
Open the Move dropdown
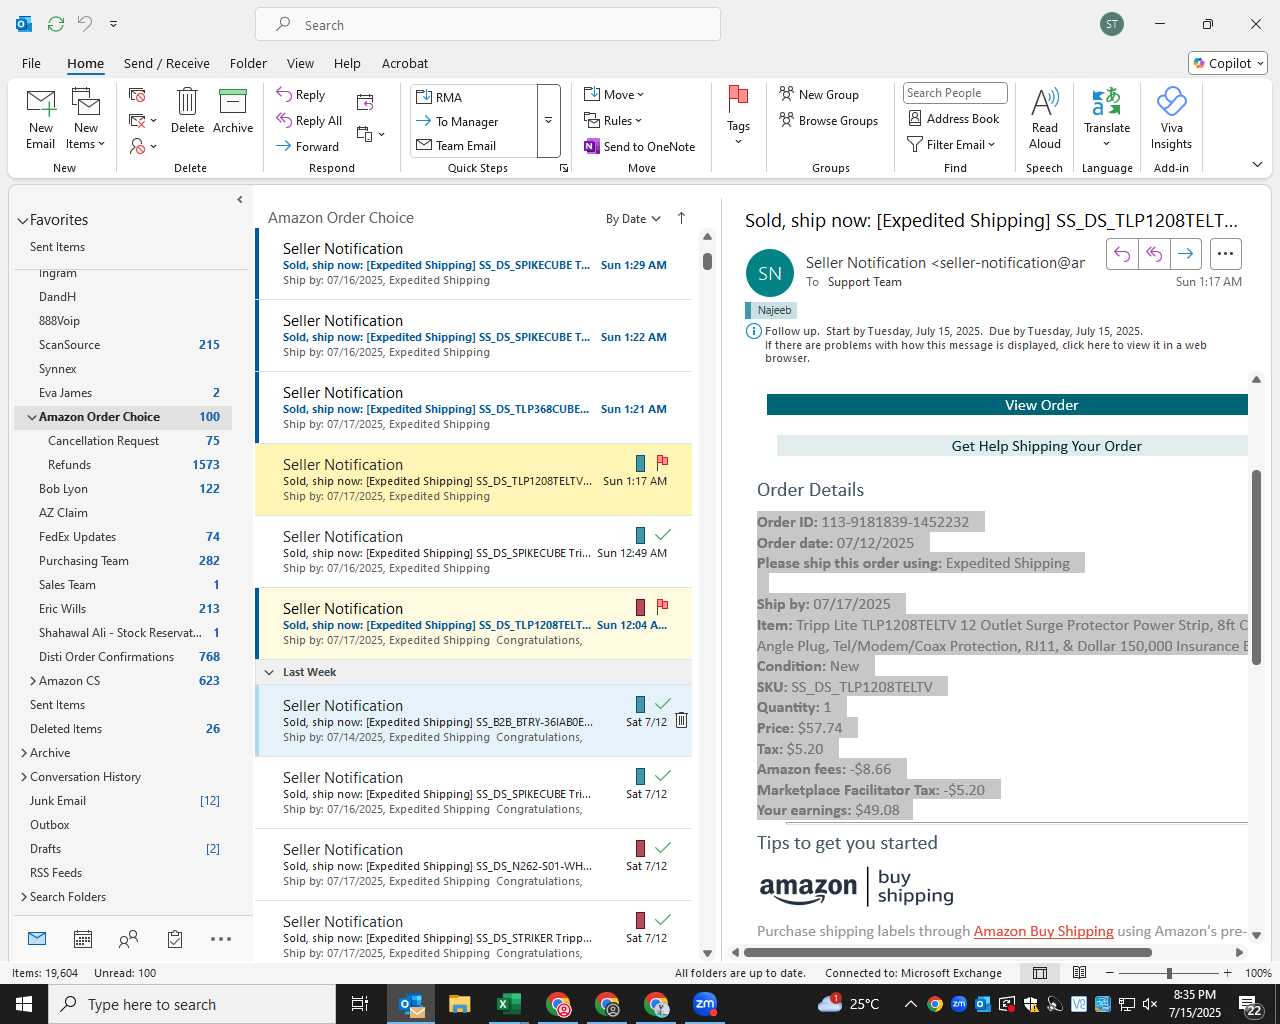(614, 94)
